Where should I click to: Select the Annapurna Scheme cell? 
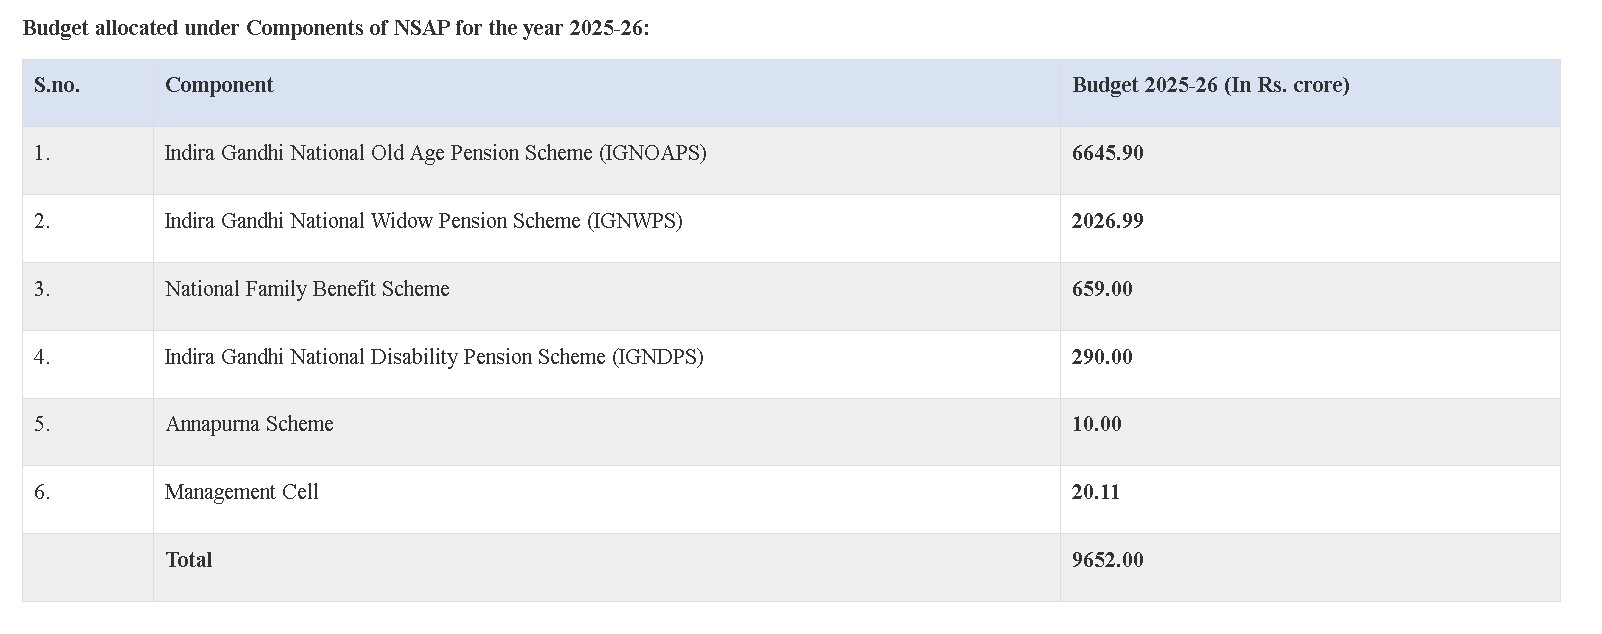tap(249, 424)
